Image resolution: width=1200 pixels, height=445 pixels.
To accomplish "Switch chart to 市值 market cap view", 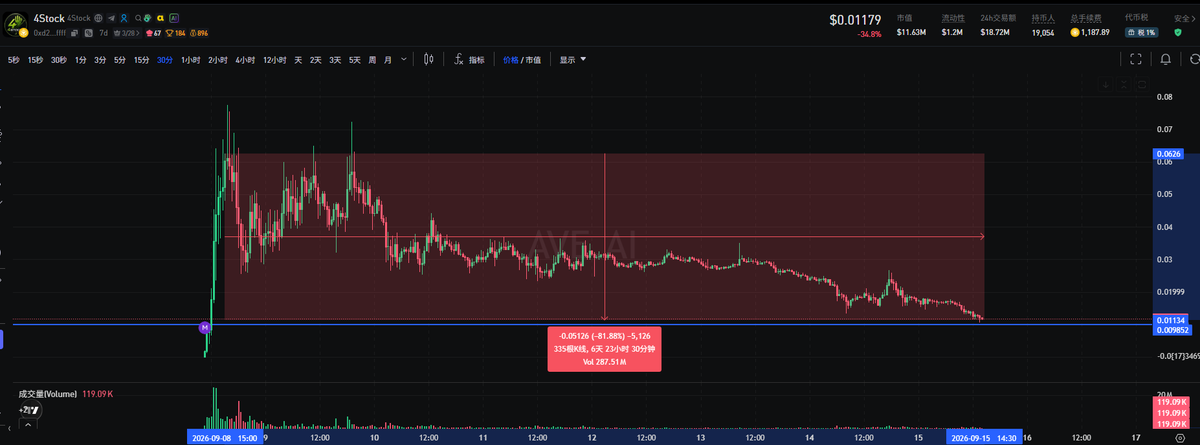I will click(x=532, y=60).
